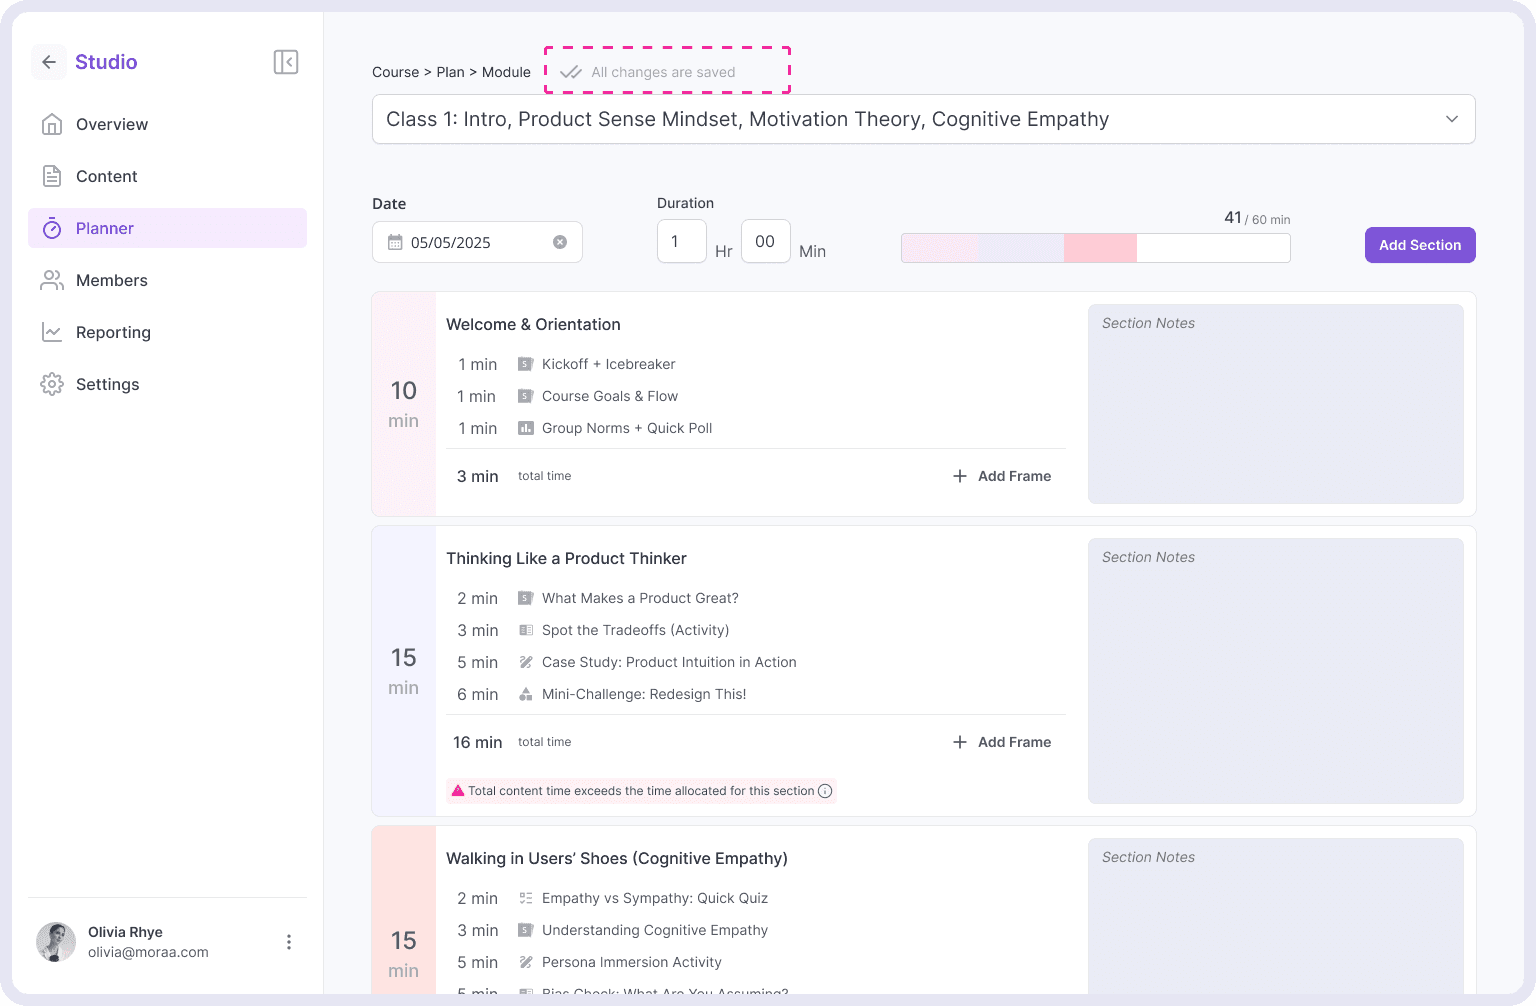Click Section Notes for Walking in Users' Shoes
1536x1006 pixels.
pyautogui.click(x=1276, y=916)
